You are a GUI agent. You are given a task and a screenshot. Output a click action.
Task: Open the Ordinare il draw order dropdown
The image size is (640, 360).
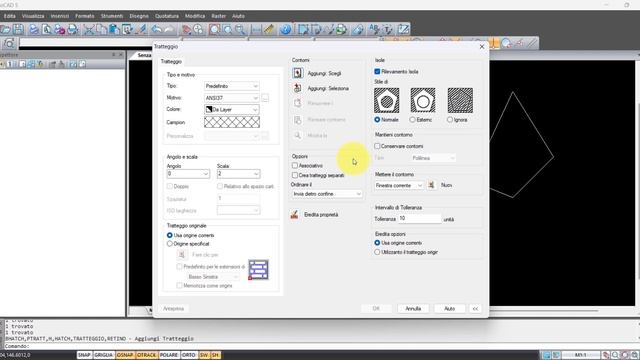327,194
